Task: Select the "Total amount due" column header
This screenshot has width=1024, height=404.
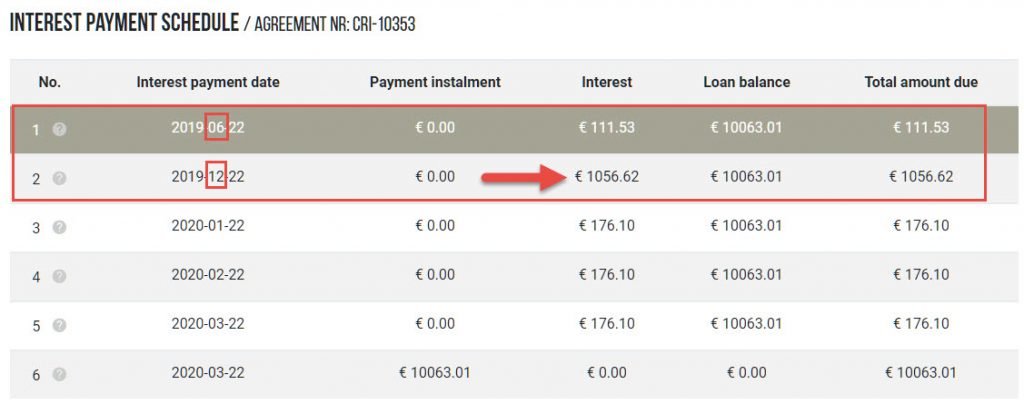Action: tap(921, 82)
